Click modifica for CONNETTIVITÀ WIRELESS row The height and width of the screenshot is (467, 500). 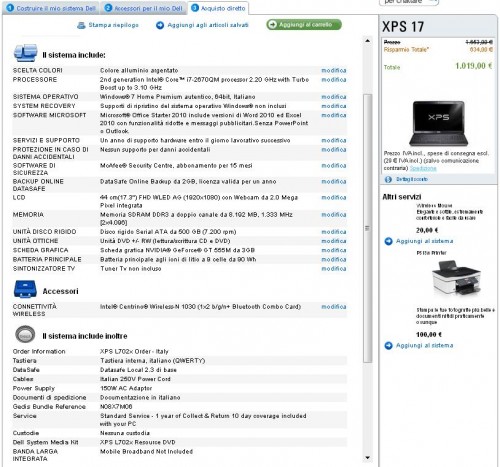pyautogui.click(x=334, y=307)
